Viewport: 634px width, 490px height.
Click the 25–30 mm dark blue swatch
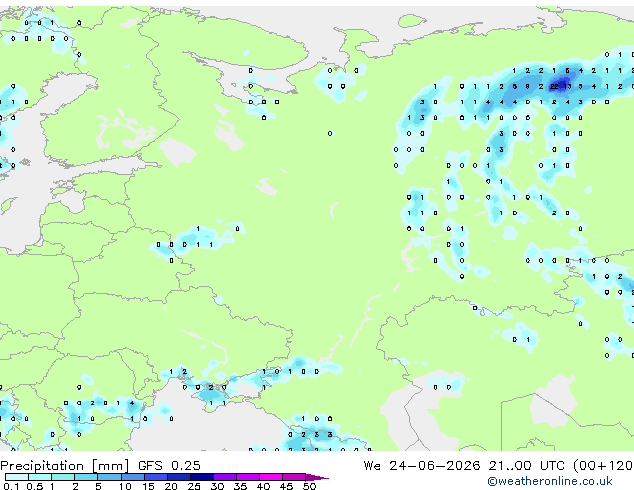(201, 477)
